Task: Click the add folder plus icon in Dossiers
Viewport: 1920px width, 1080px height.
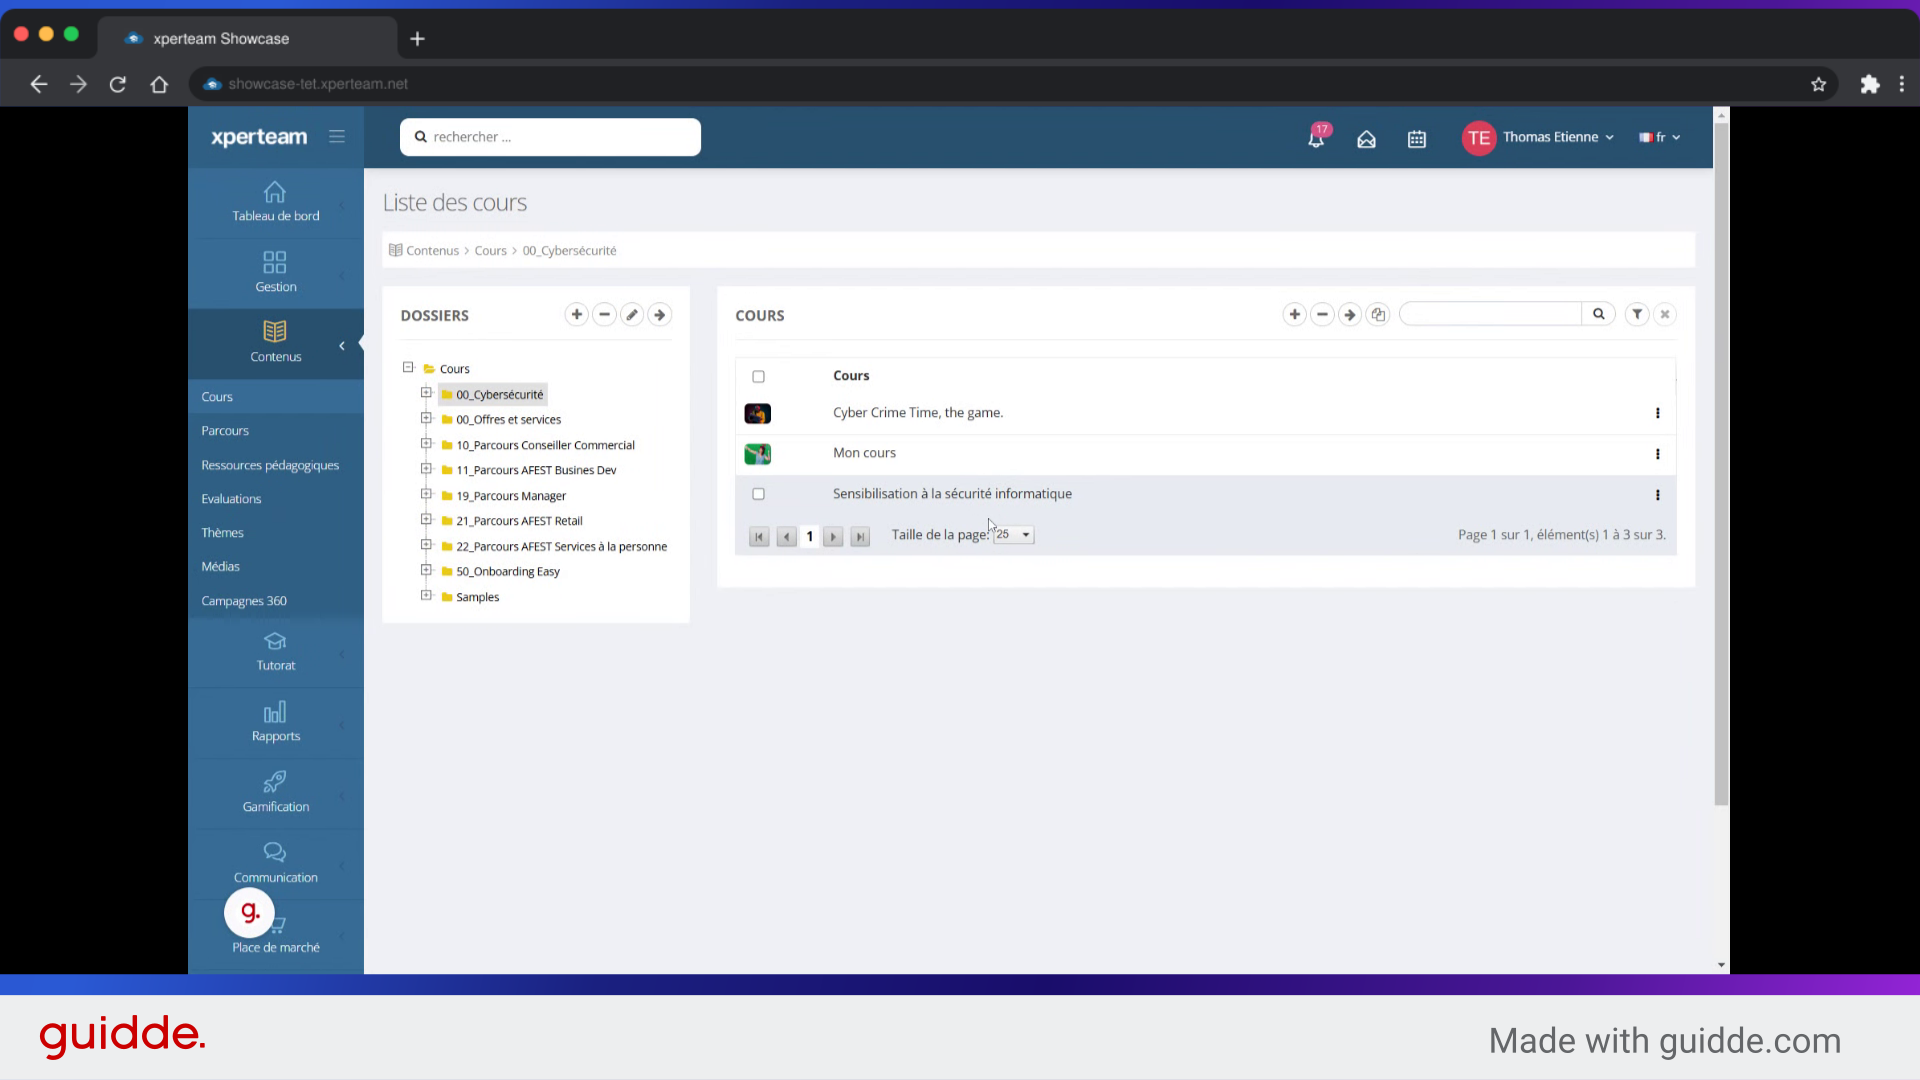Action: pyautogui.click(x=577, y=315)
